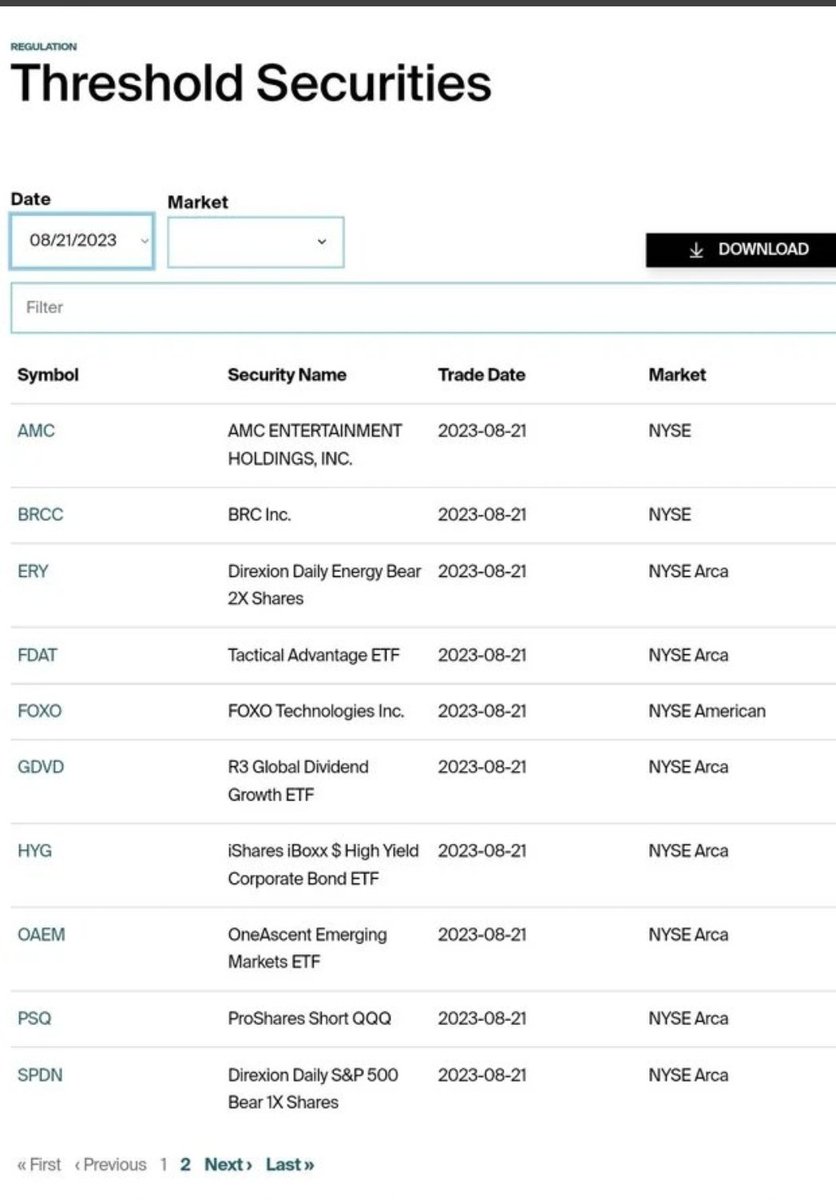Open the SPDN symbol link
This screenshot has height=1200, width=836.
coord(40,1075)
